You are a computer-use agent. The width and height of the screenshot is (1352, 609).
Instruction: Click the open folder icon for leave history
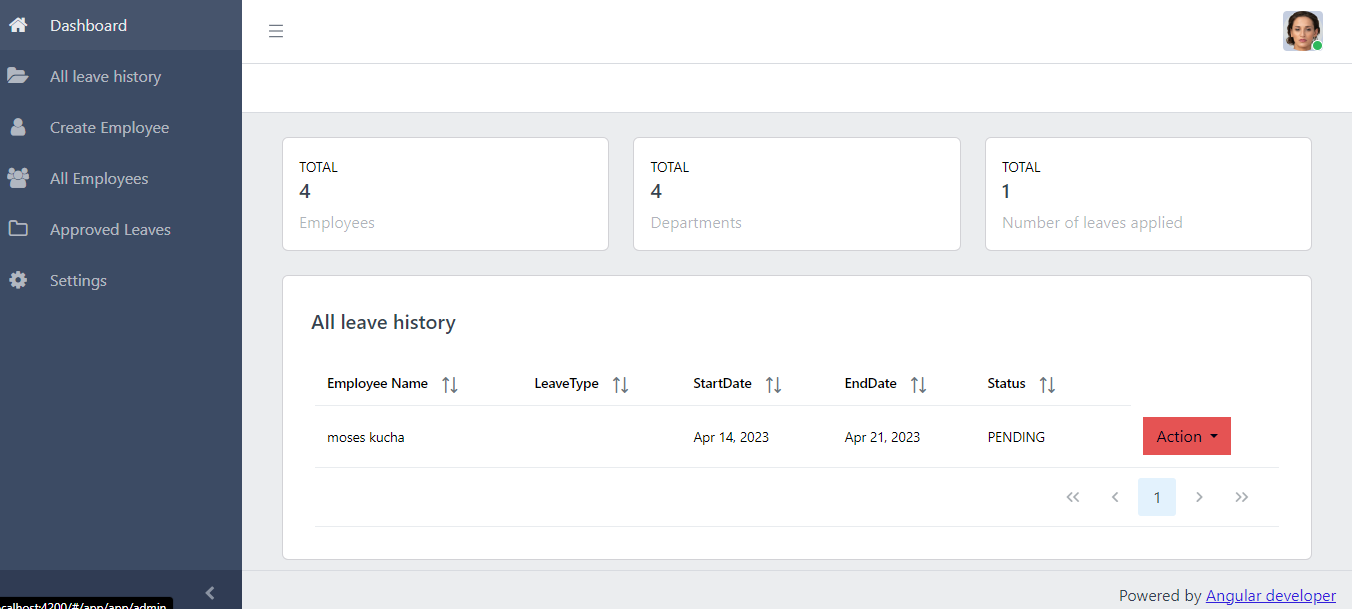pos(18,76)
